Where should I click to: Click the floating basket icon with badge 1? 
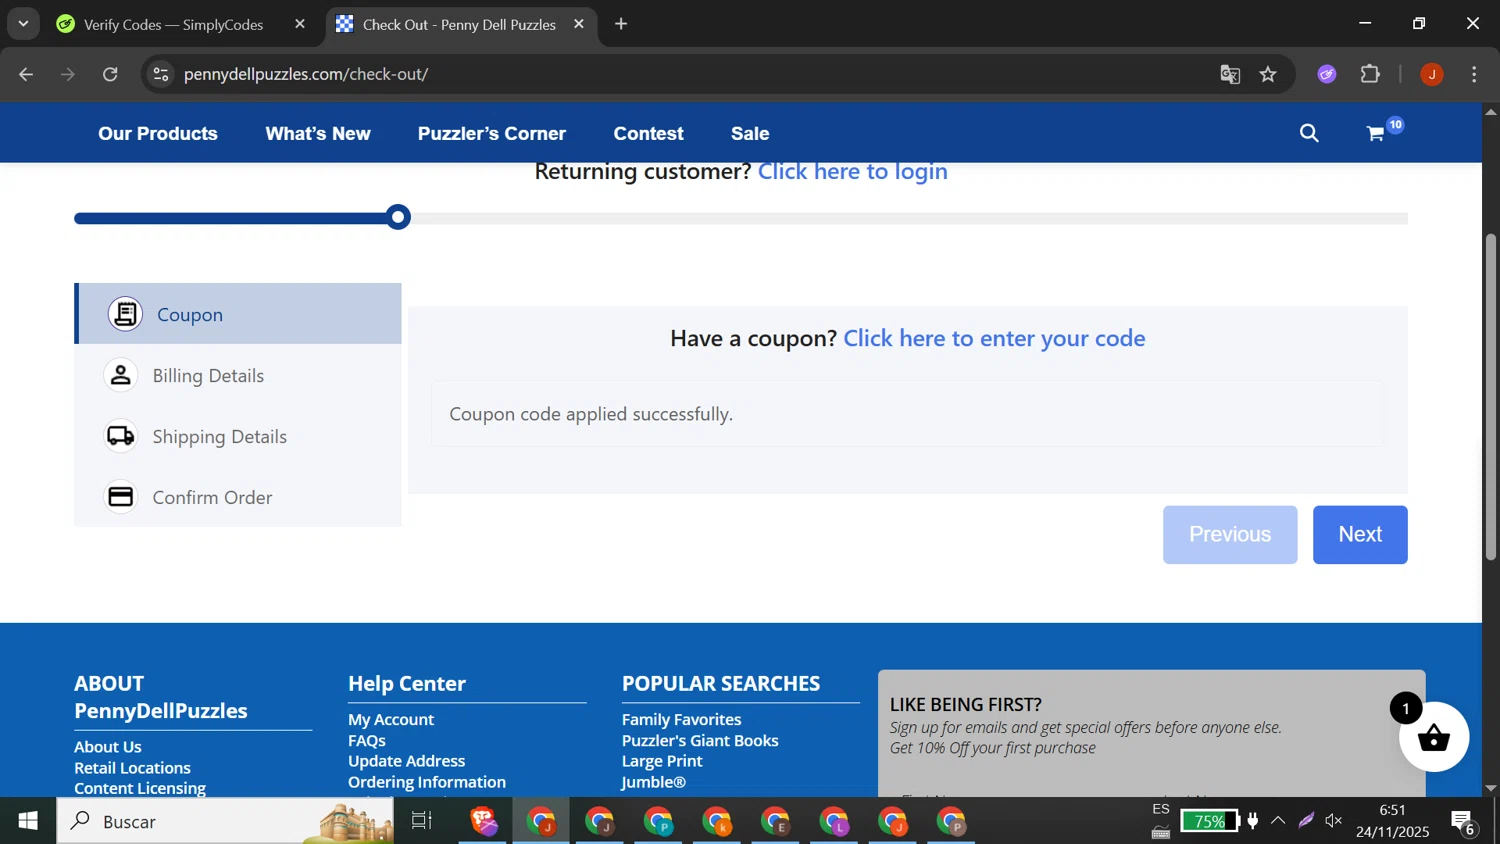tap(1433, 736)
